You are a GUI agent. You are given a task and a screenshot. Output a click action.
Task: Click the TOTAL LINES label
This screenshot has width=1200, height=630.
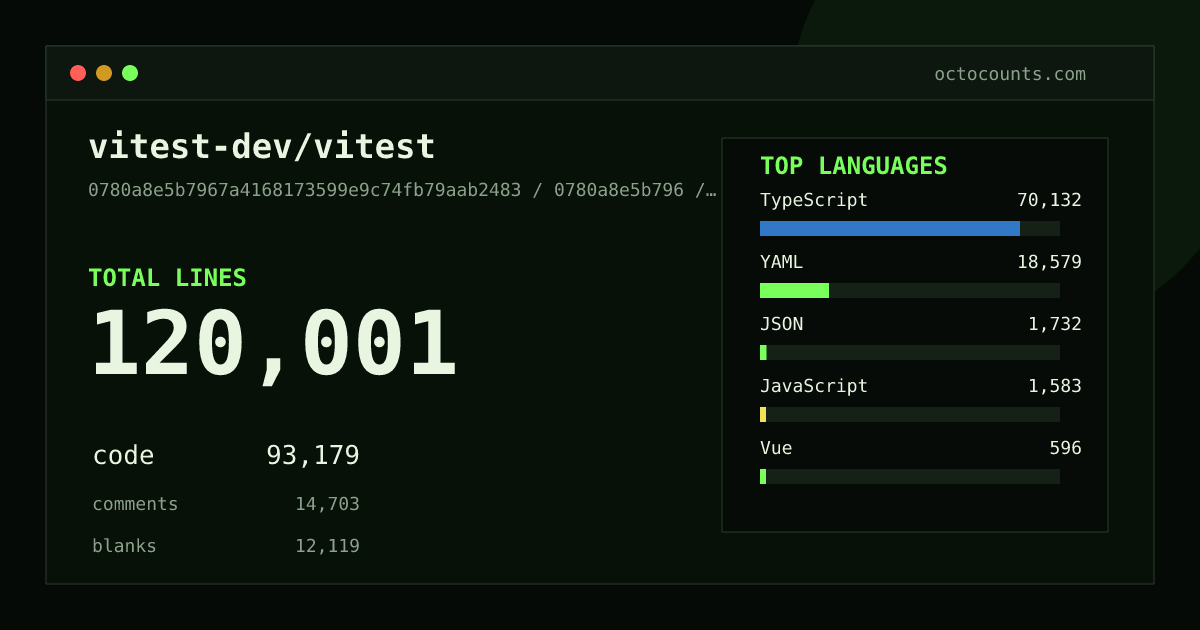pyautogui.click(x=167, y=278)
